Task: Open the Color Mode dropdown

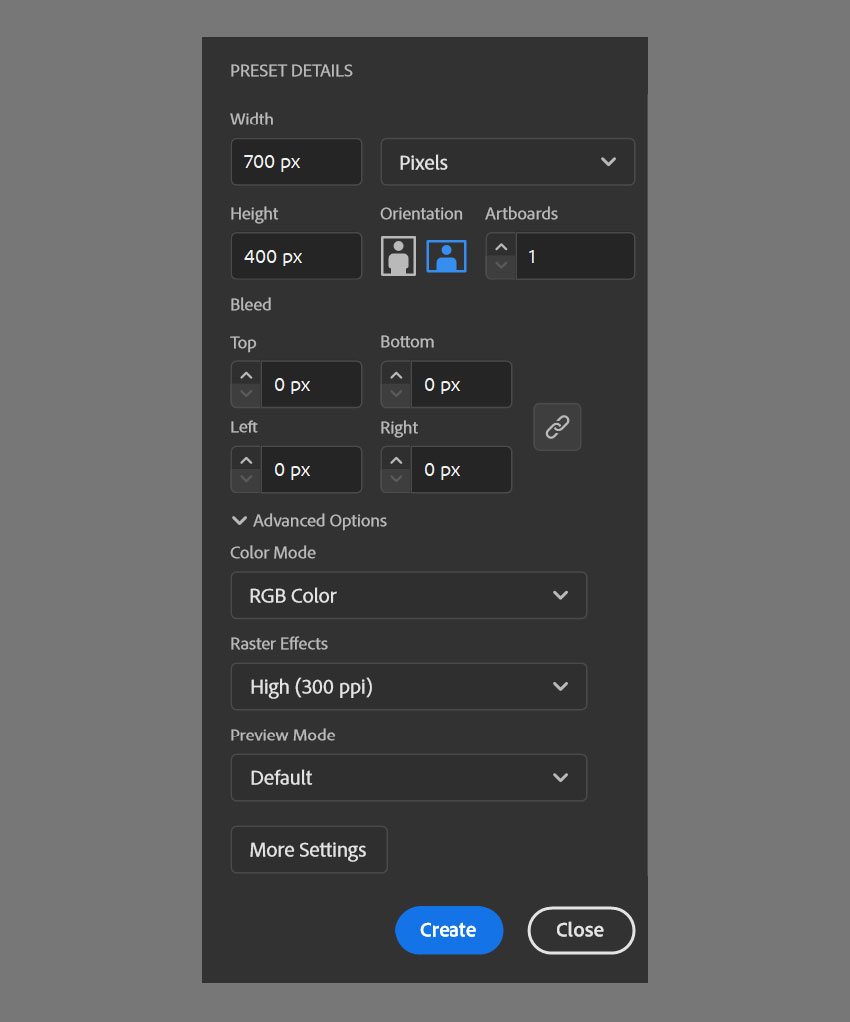Action: pos(408,595)
